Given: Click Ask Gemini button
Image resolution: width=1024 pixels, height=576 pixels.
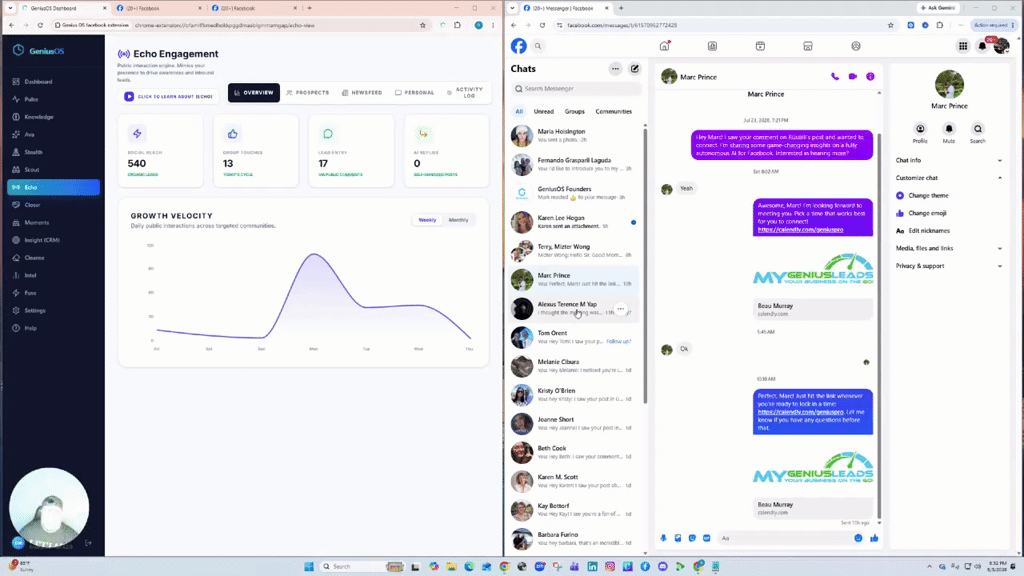Looking at the screenshot, I should coord(938,8).
